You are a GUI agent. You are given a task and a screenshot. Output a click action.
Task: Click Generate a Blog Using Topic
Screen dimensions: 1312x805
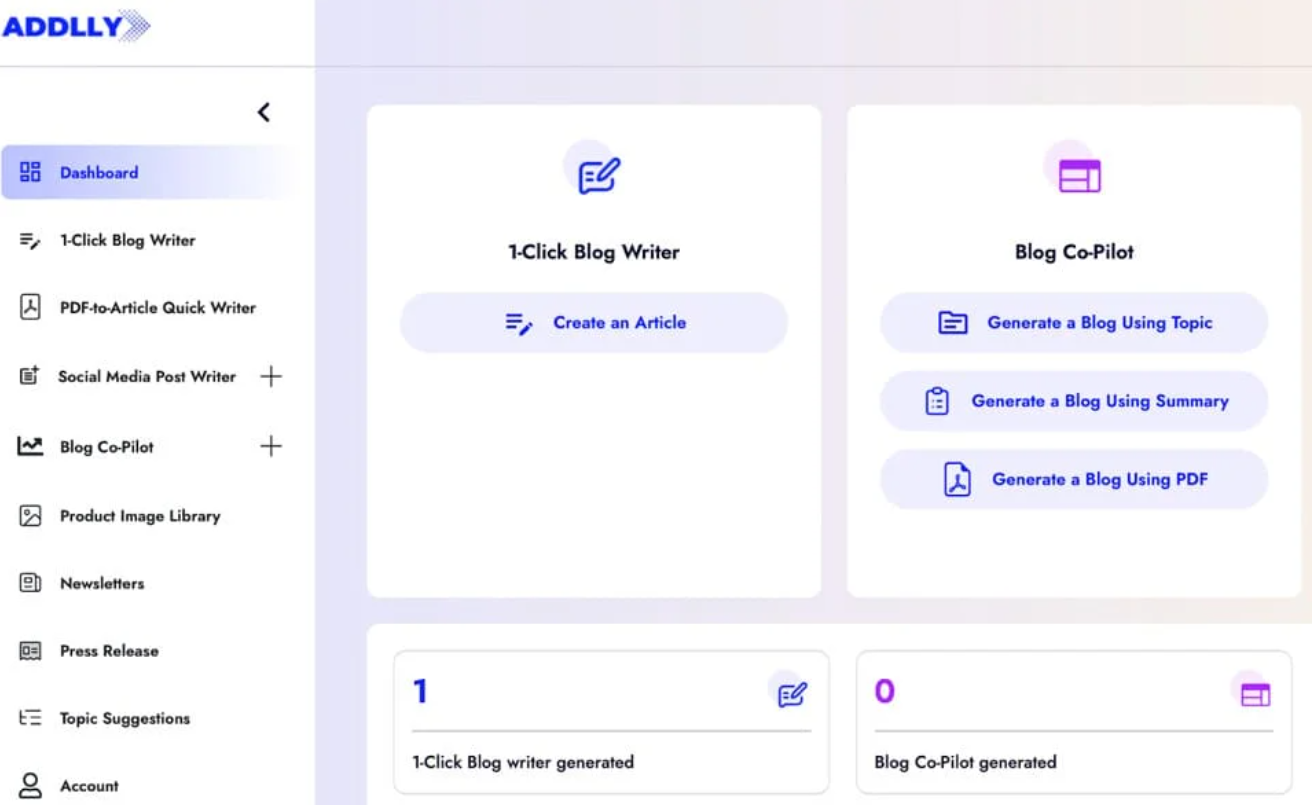(x=1074, y=322)
